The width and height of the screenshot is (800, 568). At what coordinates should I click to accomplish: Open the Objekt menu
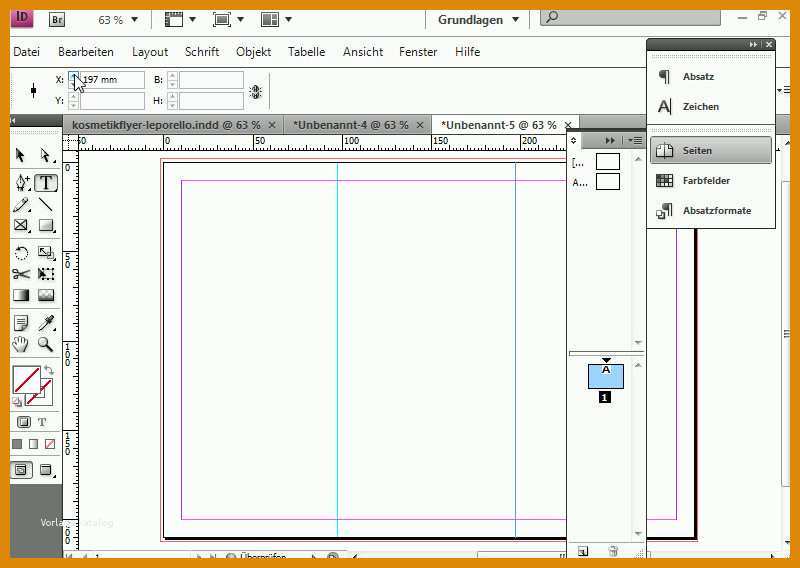[254, 52]
